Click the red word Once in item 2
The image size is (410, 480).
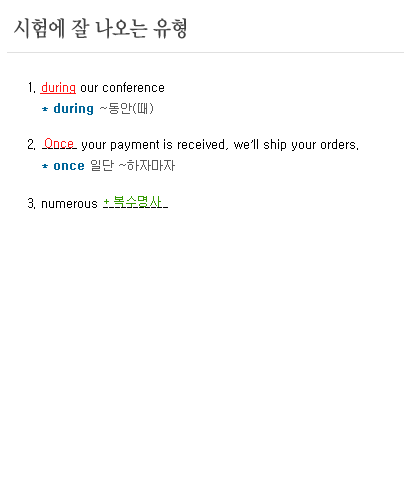[x=59, y=143]
